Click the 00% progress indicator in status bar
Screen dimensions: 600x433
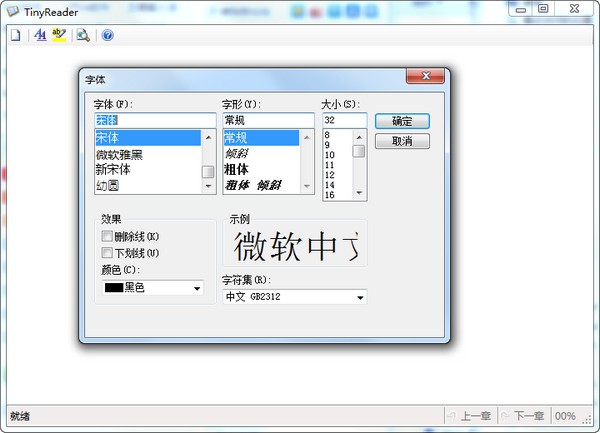[566, 416]
